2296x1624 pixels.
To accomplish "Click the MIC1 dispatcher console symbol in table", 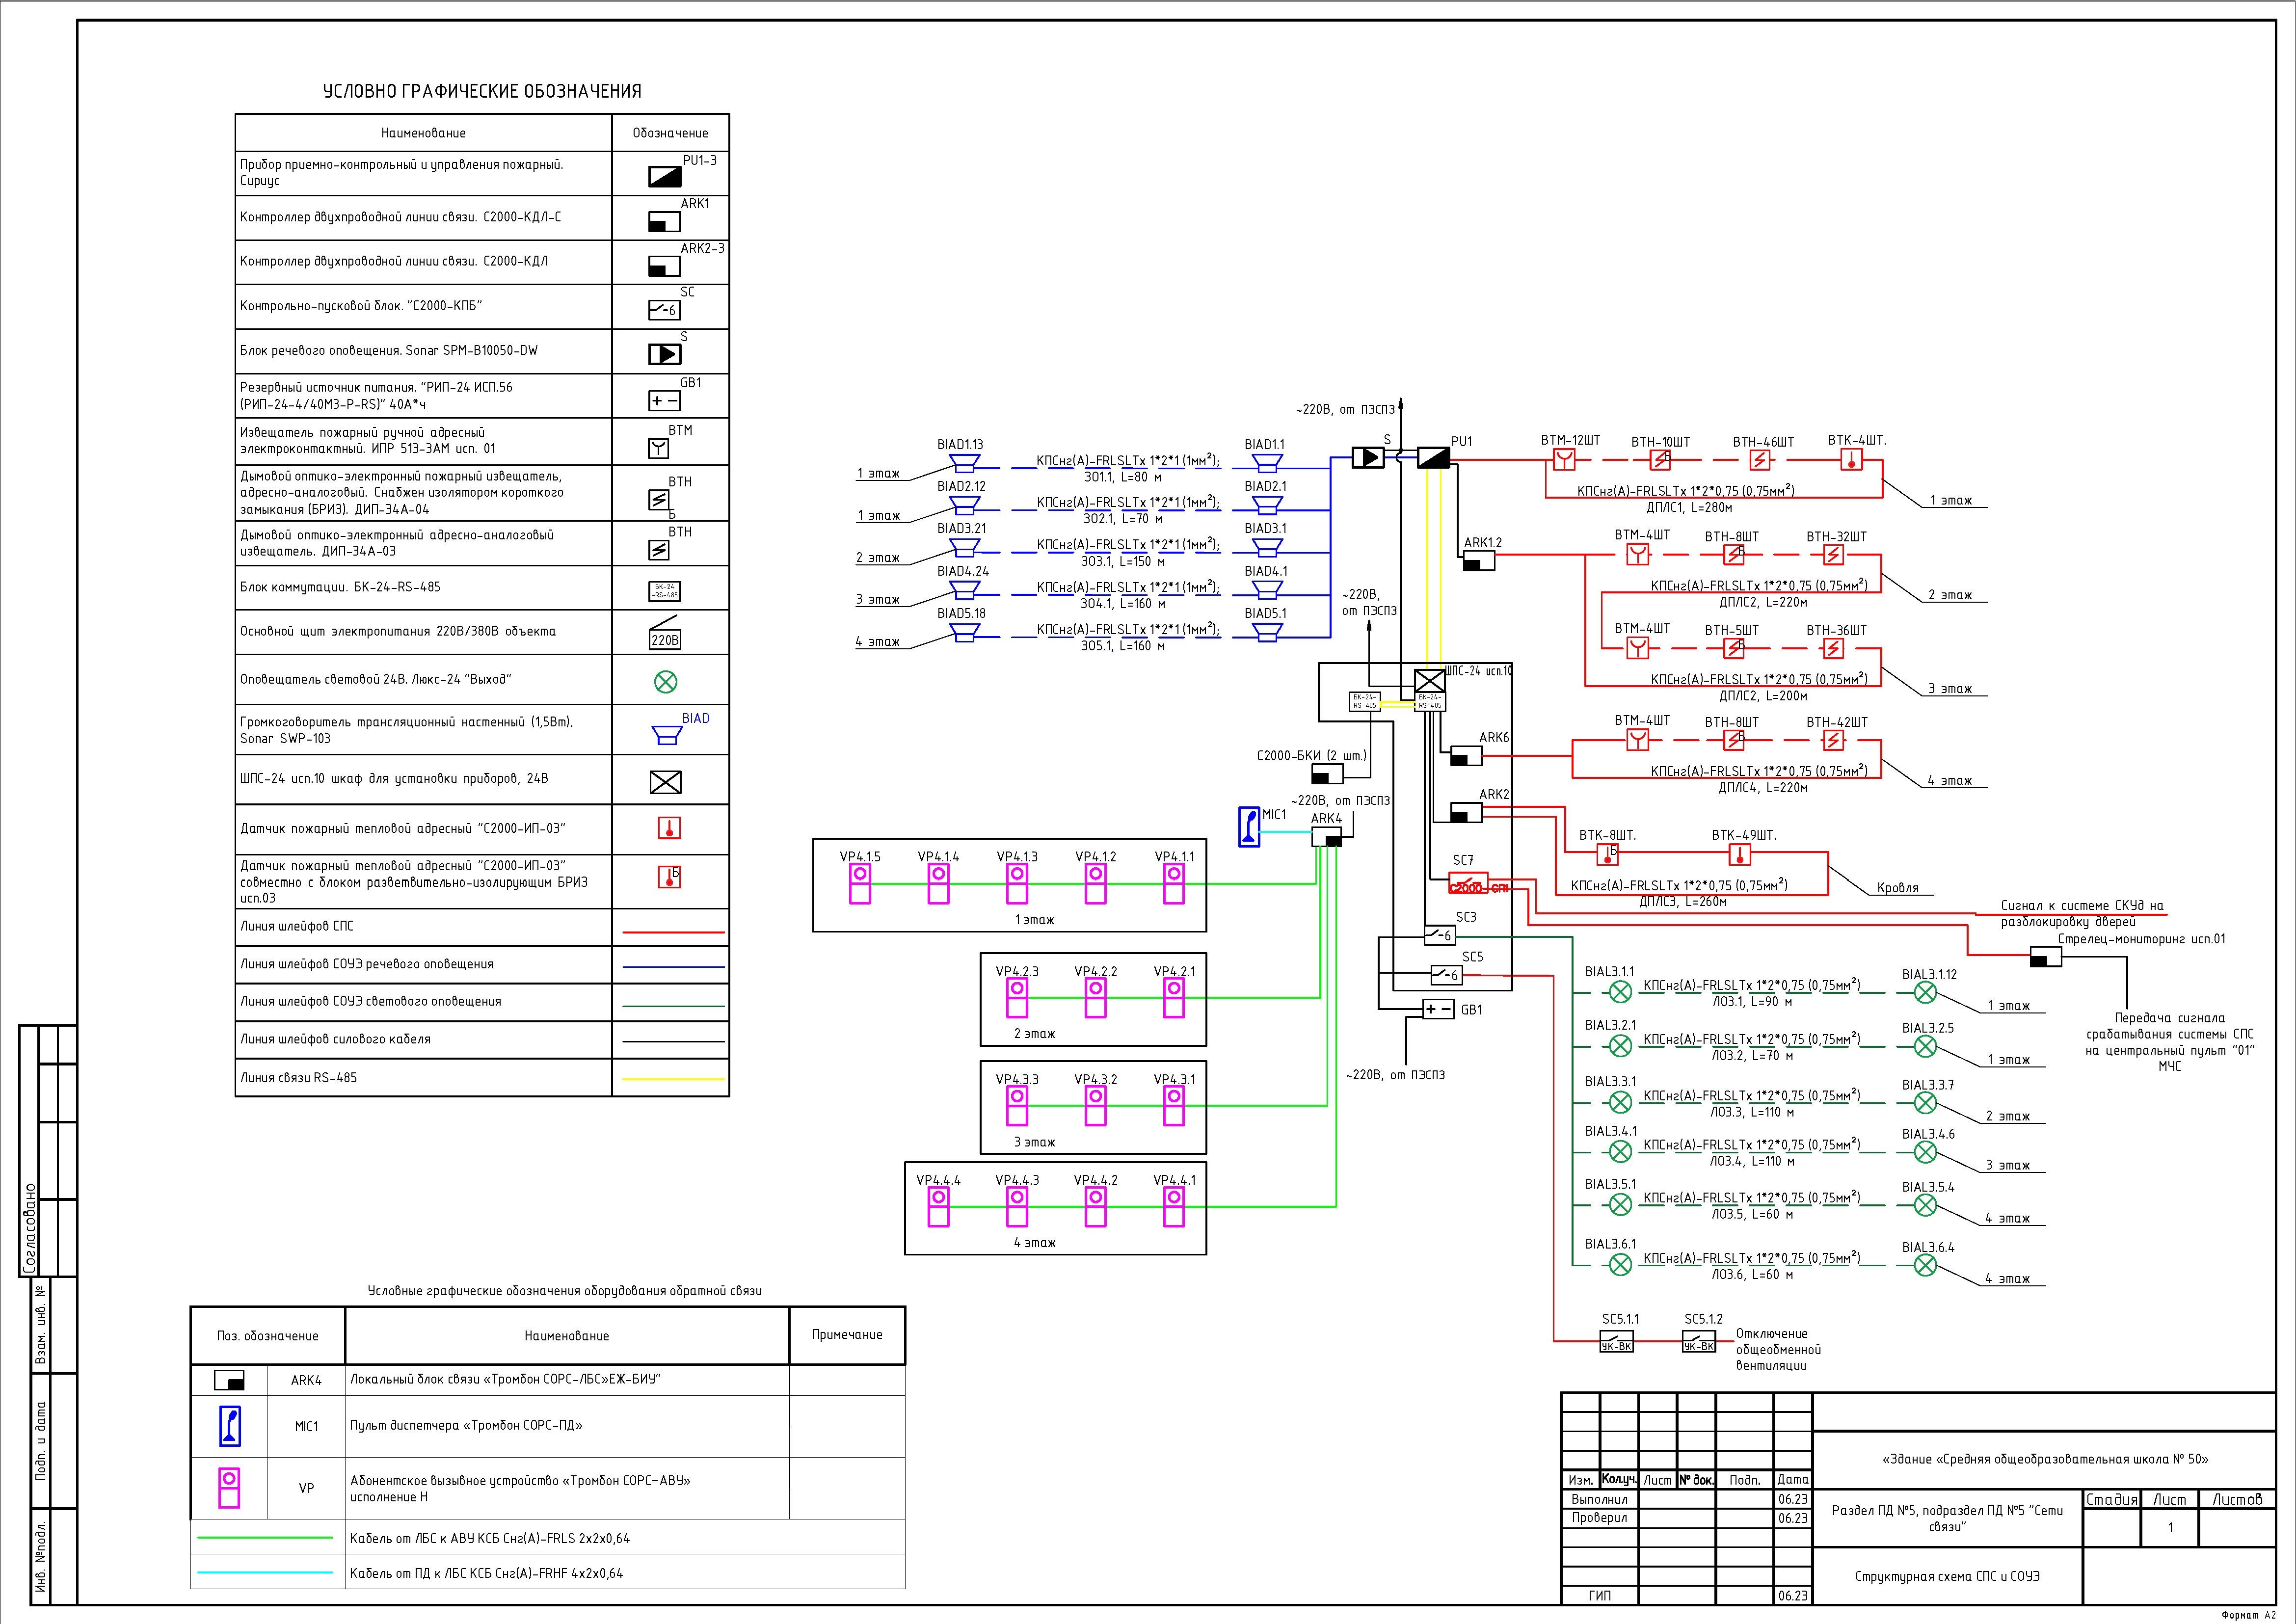I will (x=230, y=1427).
